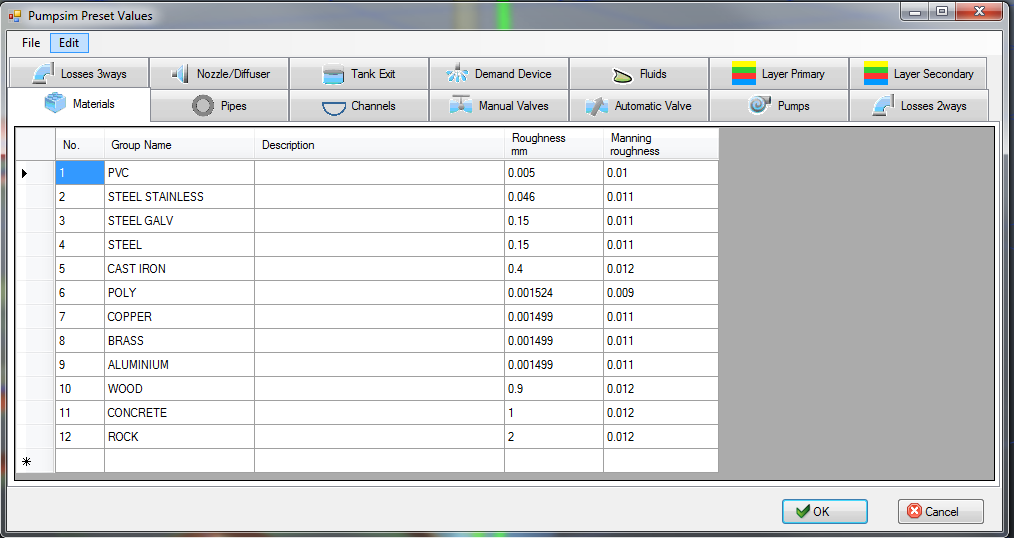This screenshot has height=538, width=1014.
Task: Click the Manual Valves icon
Action: [x=461, y=105]
